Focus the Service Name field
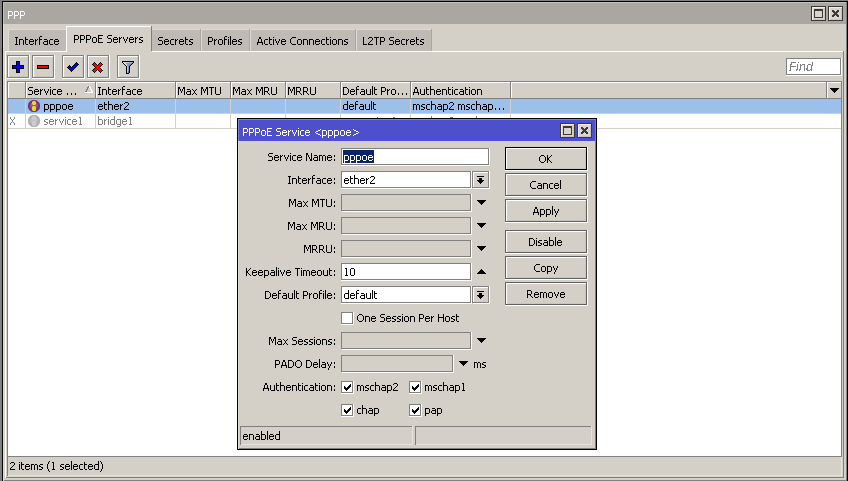The height and width of the screenshot is (481, 848). 415,157
